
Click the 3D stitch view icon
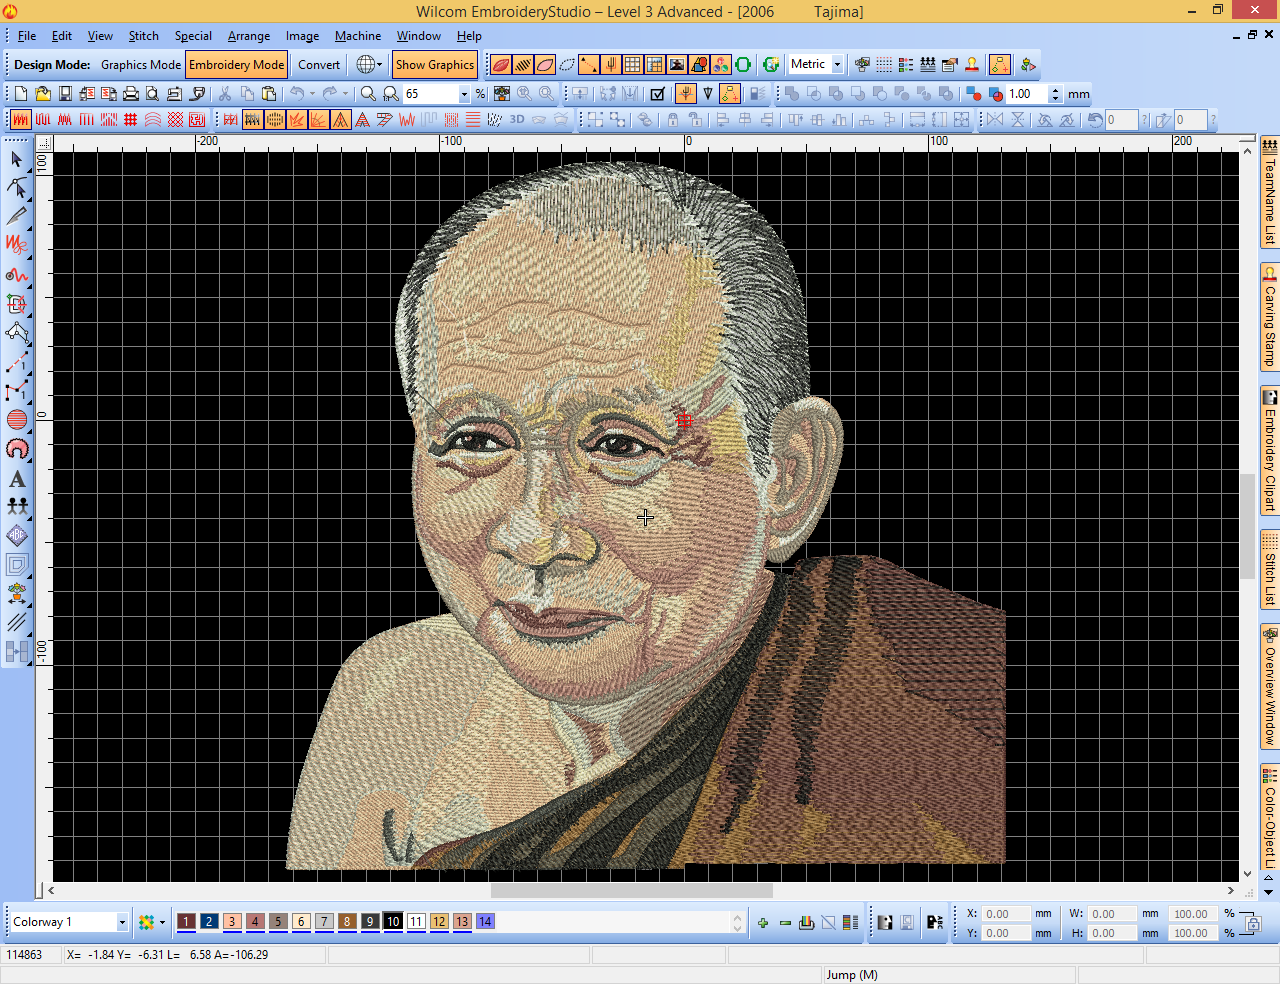click(517, 120)
